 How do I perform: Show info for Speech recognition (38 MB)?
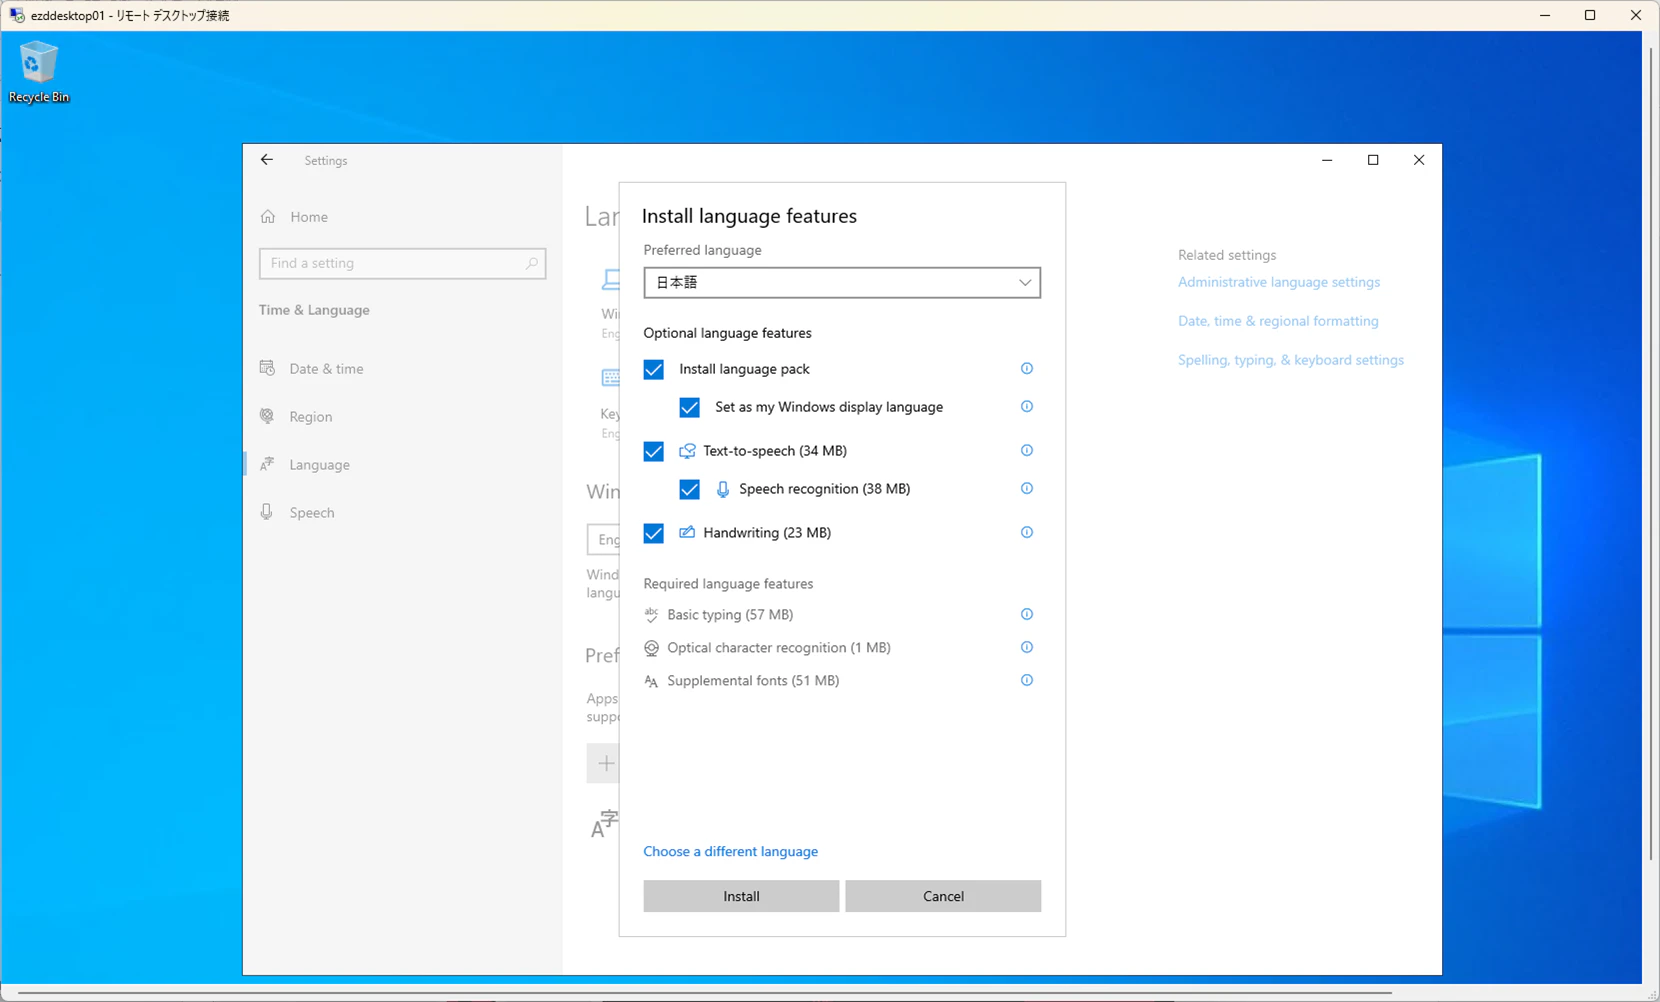tap(1026, 489)
